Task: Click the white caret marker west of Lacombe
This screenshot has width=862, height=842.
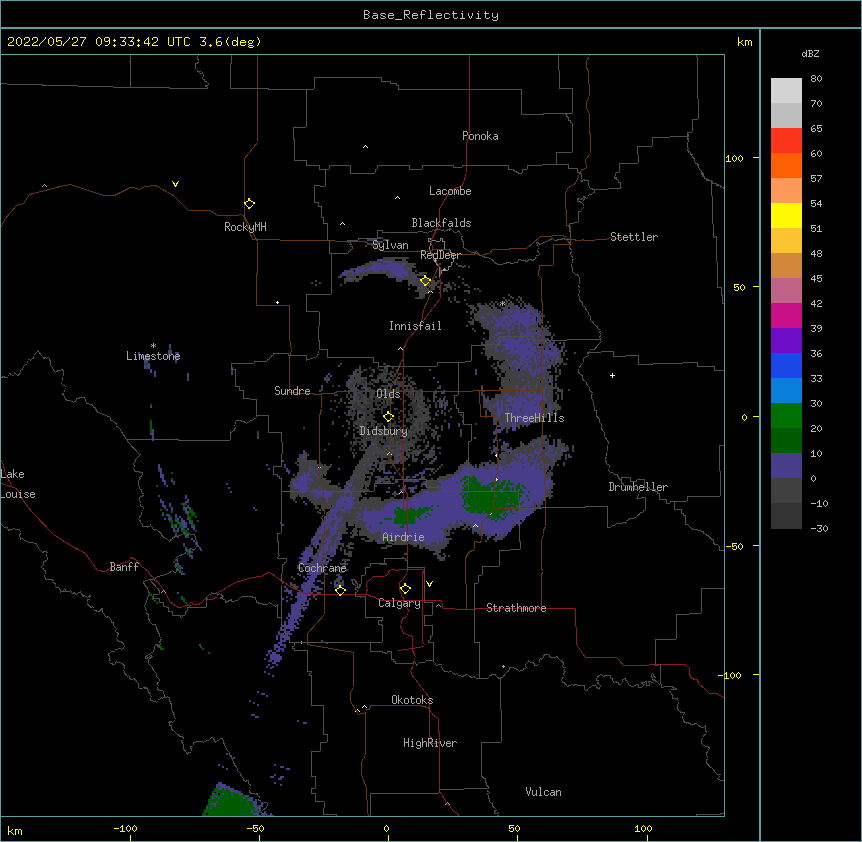Action: coord(397,198)
